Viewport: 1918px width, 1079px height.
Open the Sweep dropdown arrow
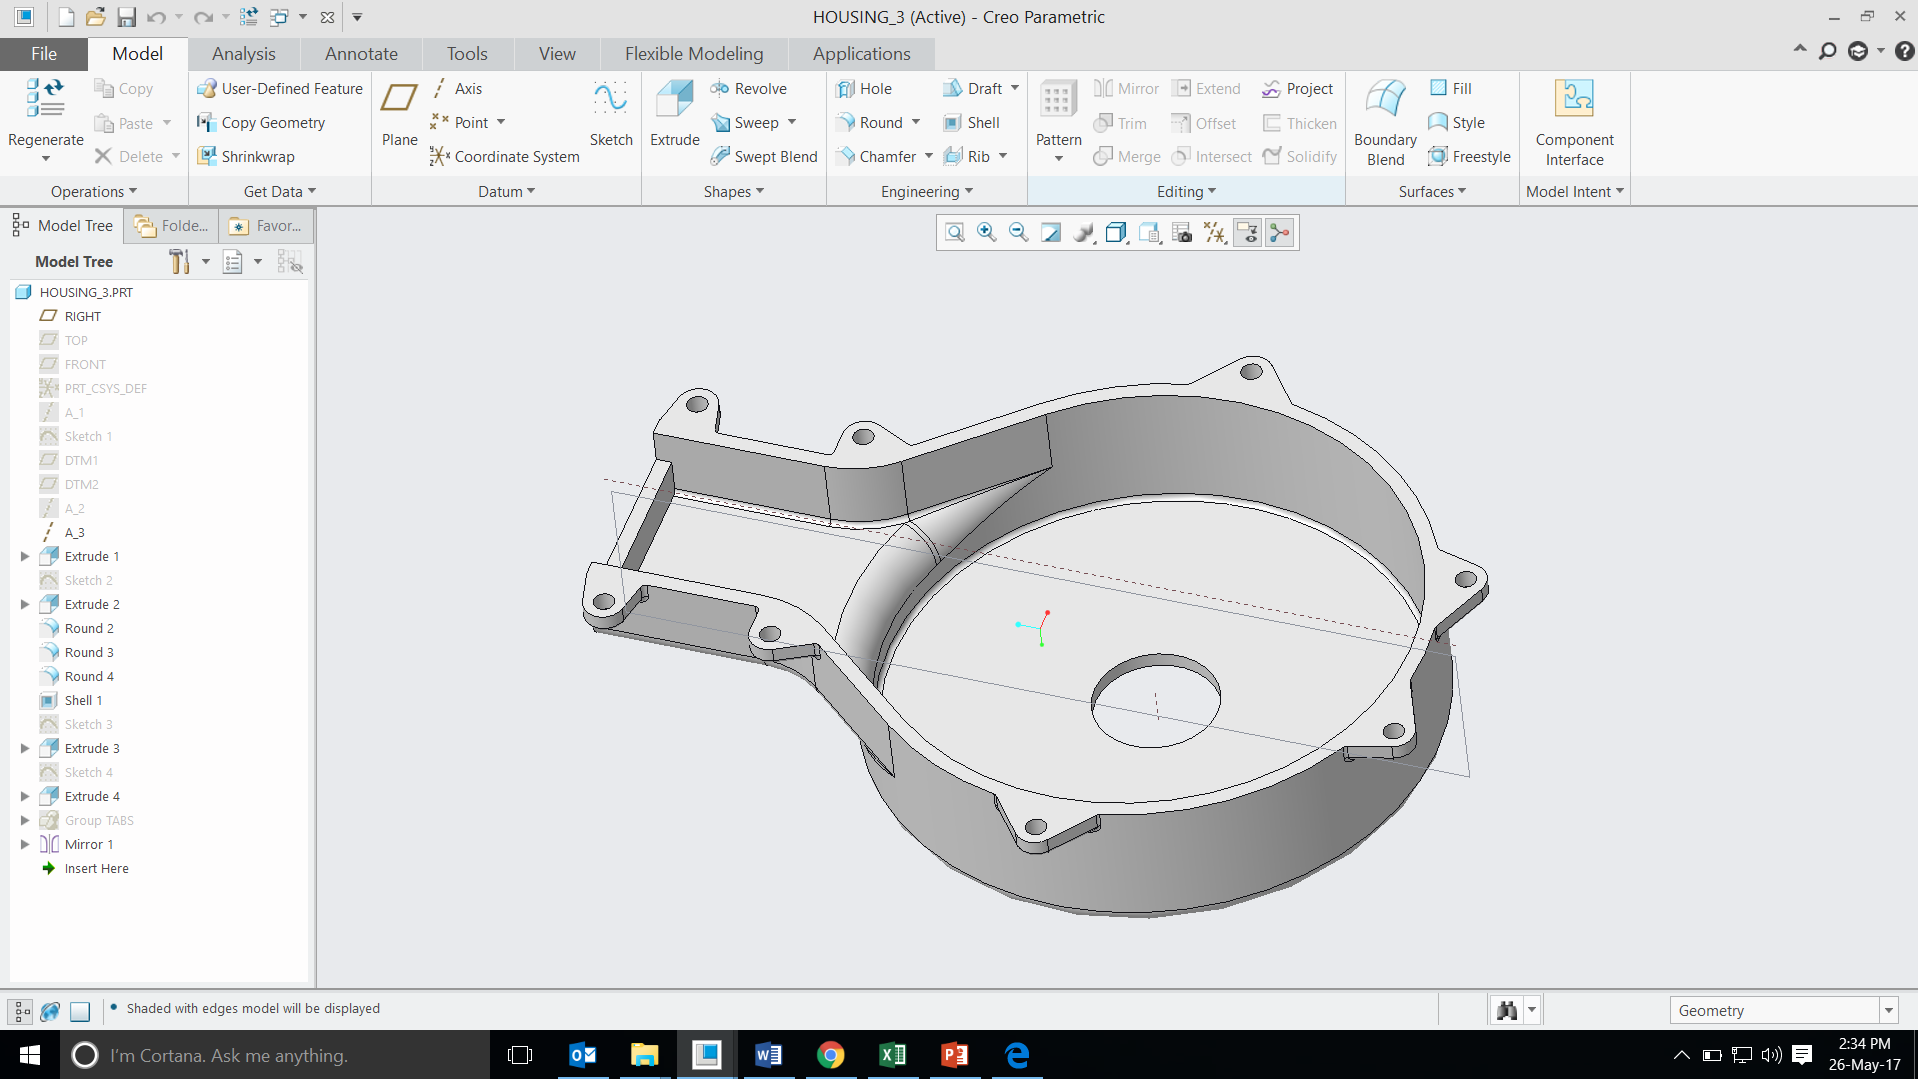click(793, 122)
